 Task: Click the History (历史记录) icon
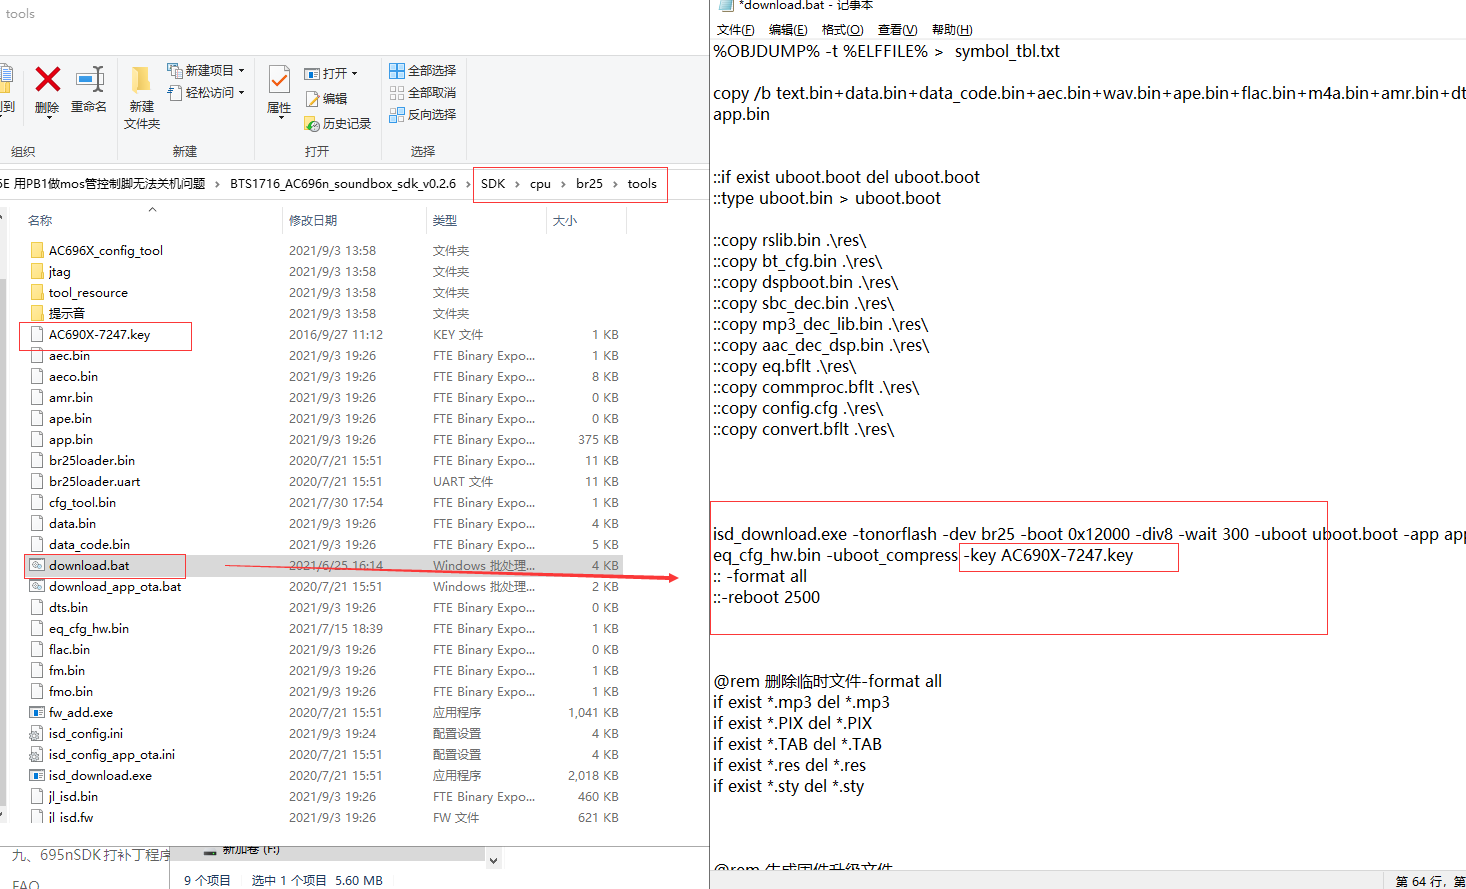pos(313,123)
